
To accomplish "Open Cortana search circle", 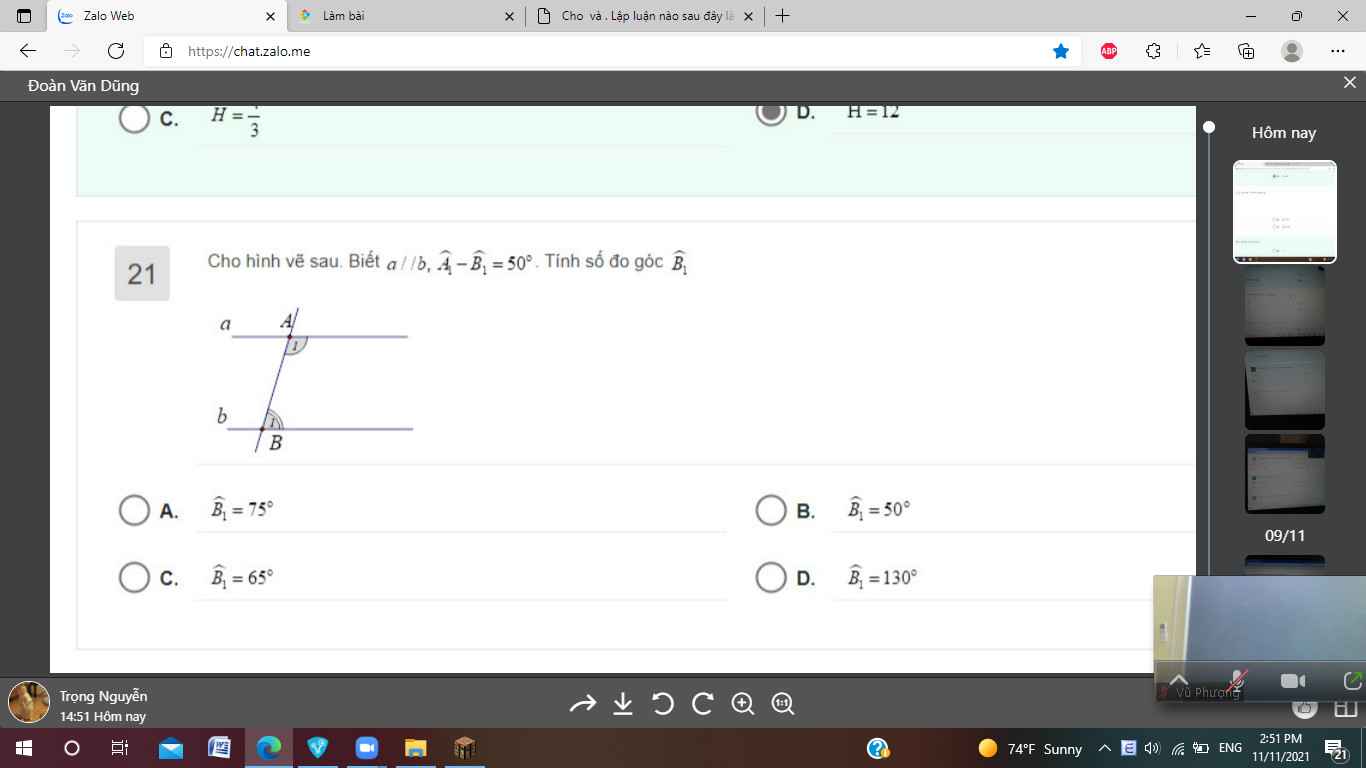I will pyautogui.click(x=71, y=748).
